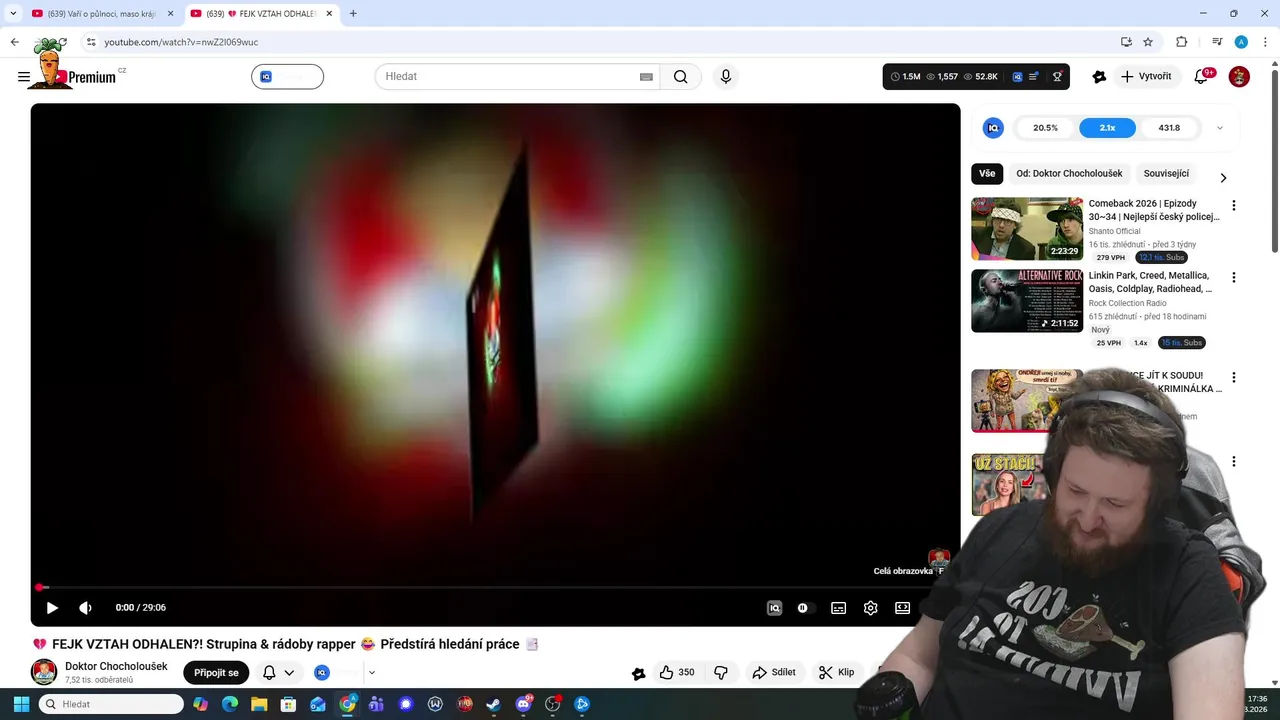Screen dimensions: 1280x720
Task: Expand the vidIQ dropdown arrow below video
Action: coord(372,673)
